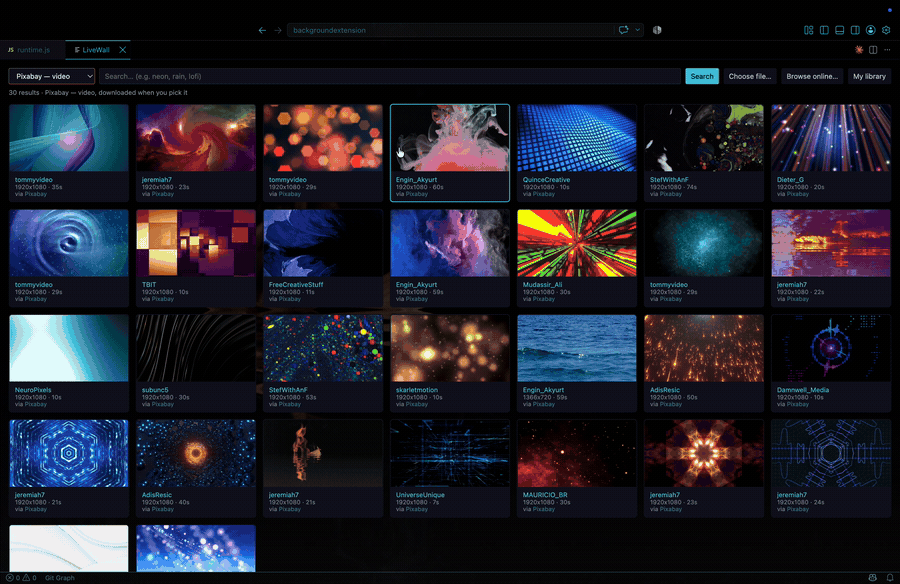
Task: Focus the wallpaper search input field
Action: (390, 76)
